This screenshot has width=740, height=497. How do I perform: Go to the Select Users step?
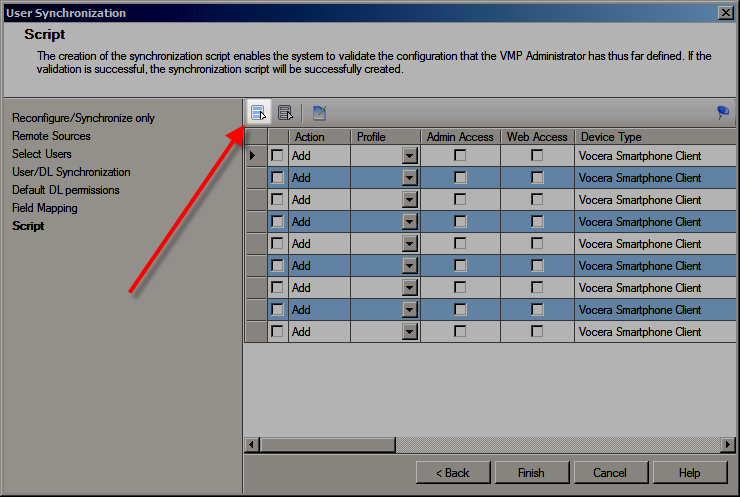pos(42,154)
